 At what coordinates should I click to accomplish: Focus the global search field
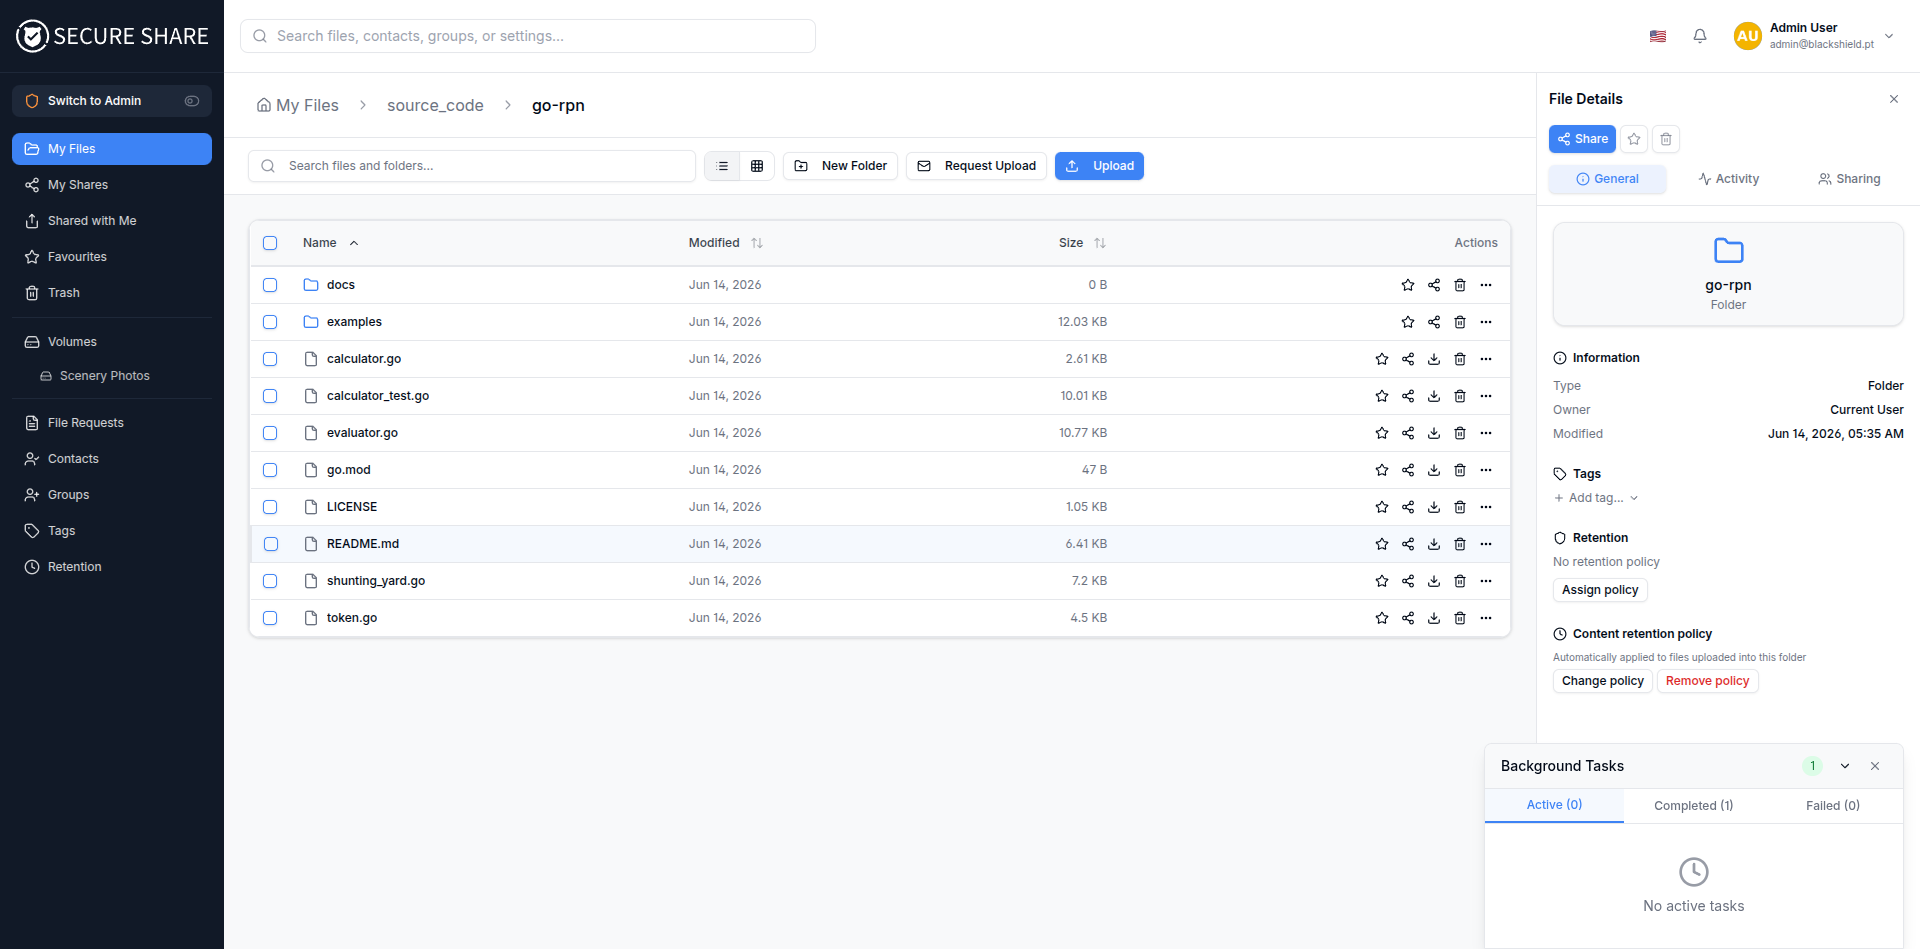pos(528,36)
